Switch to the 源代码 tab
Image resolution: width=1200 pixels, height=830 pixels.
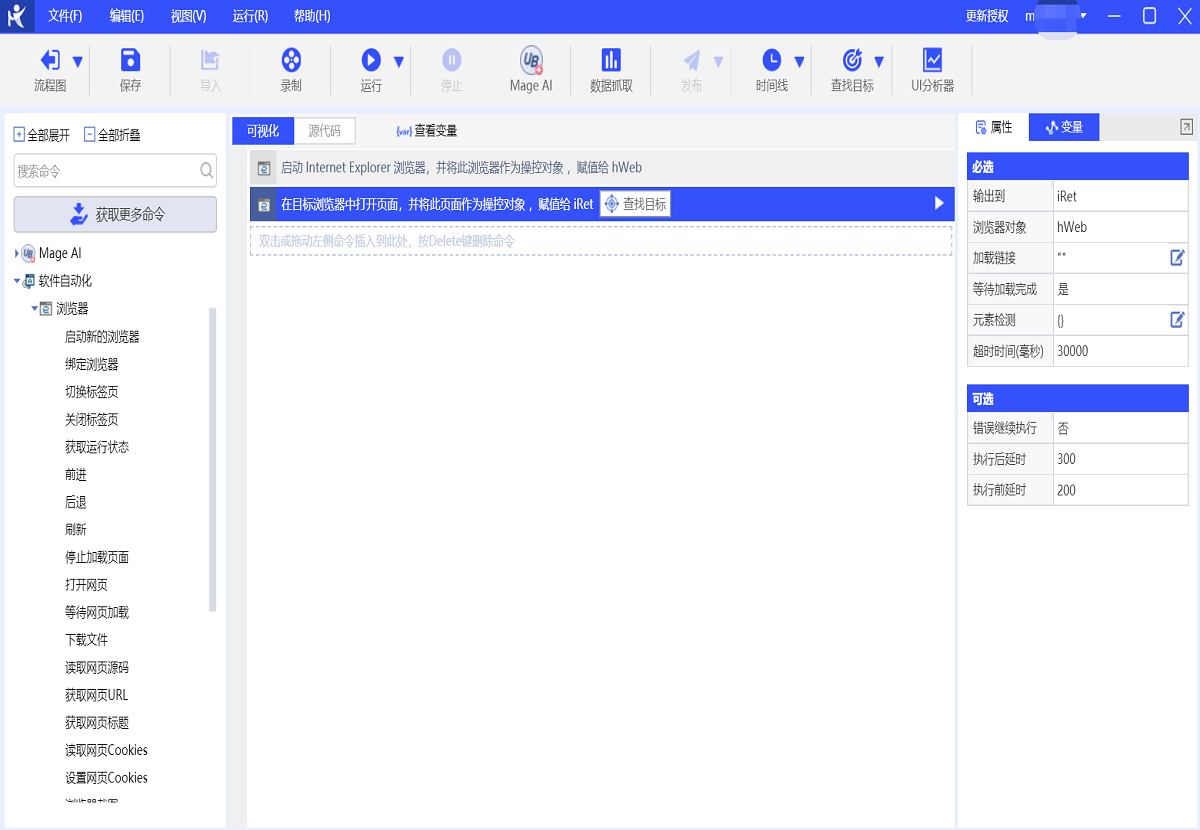pyautogui.click(x=324, y=131)
